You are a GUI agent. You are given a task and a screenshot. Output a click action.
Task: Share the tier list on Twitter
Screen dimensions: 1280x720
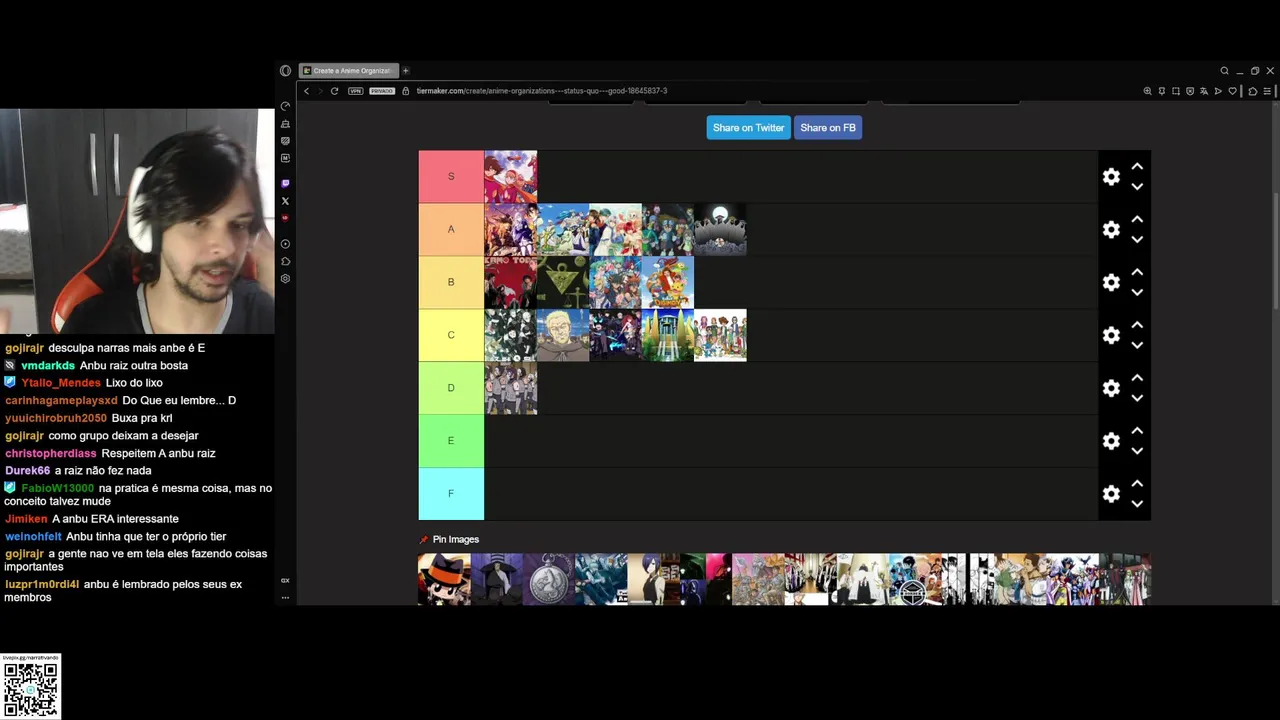point(748,128)
